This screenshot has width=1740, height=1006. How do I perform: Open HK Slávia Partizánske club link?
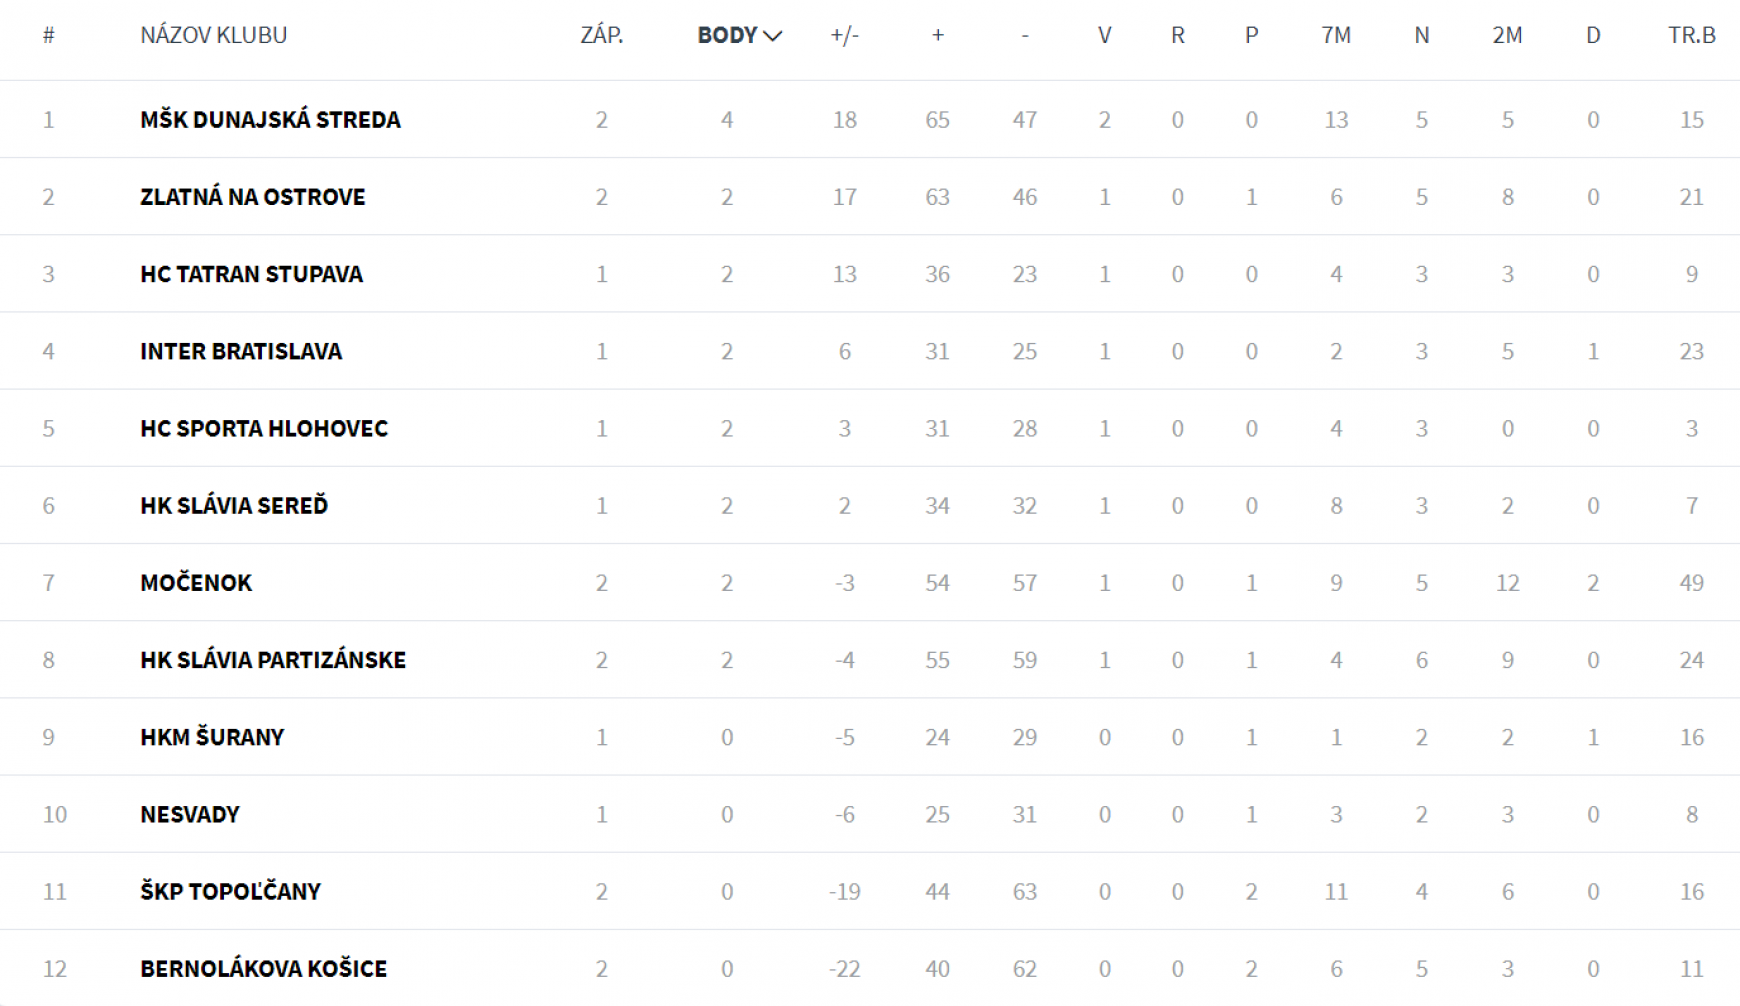pyautogui.click(x=273, y=659)
